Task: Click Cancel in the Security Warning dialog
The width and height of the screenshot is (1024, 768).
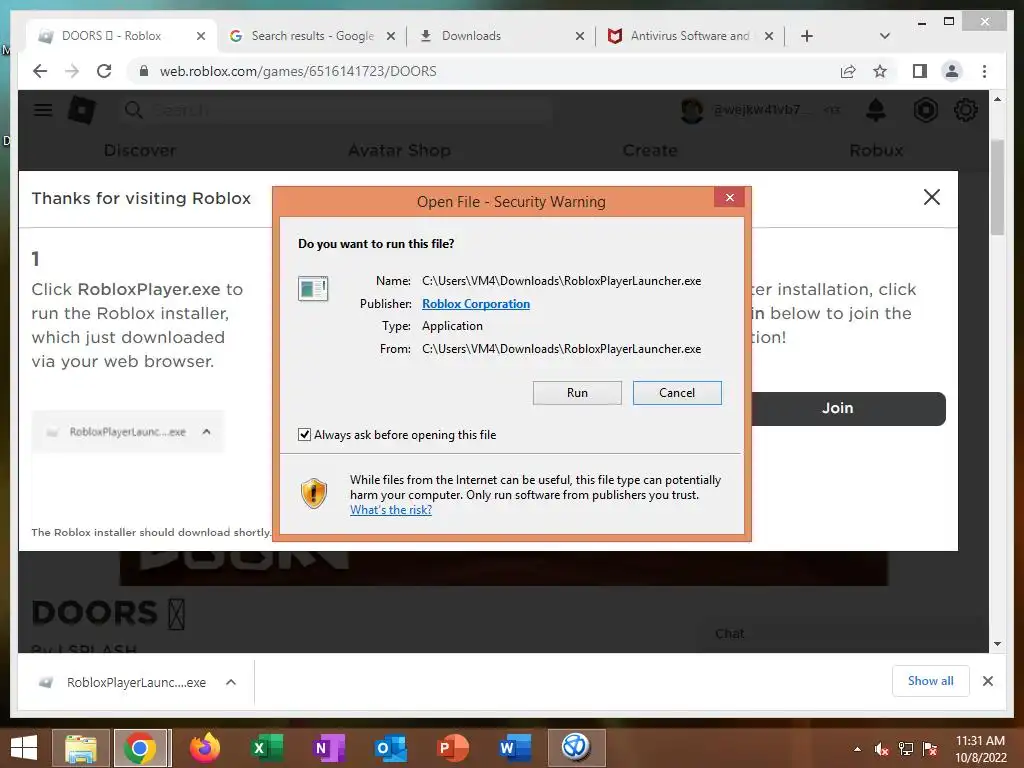Action: point(677,392)
